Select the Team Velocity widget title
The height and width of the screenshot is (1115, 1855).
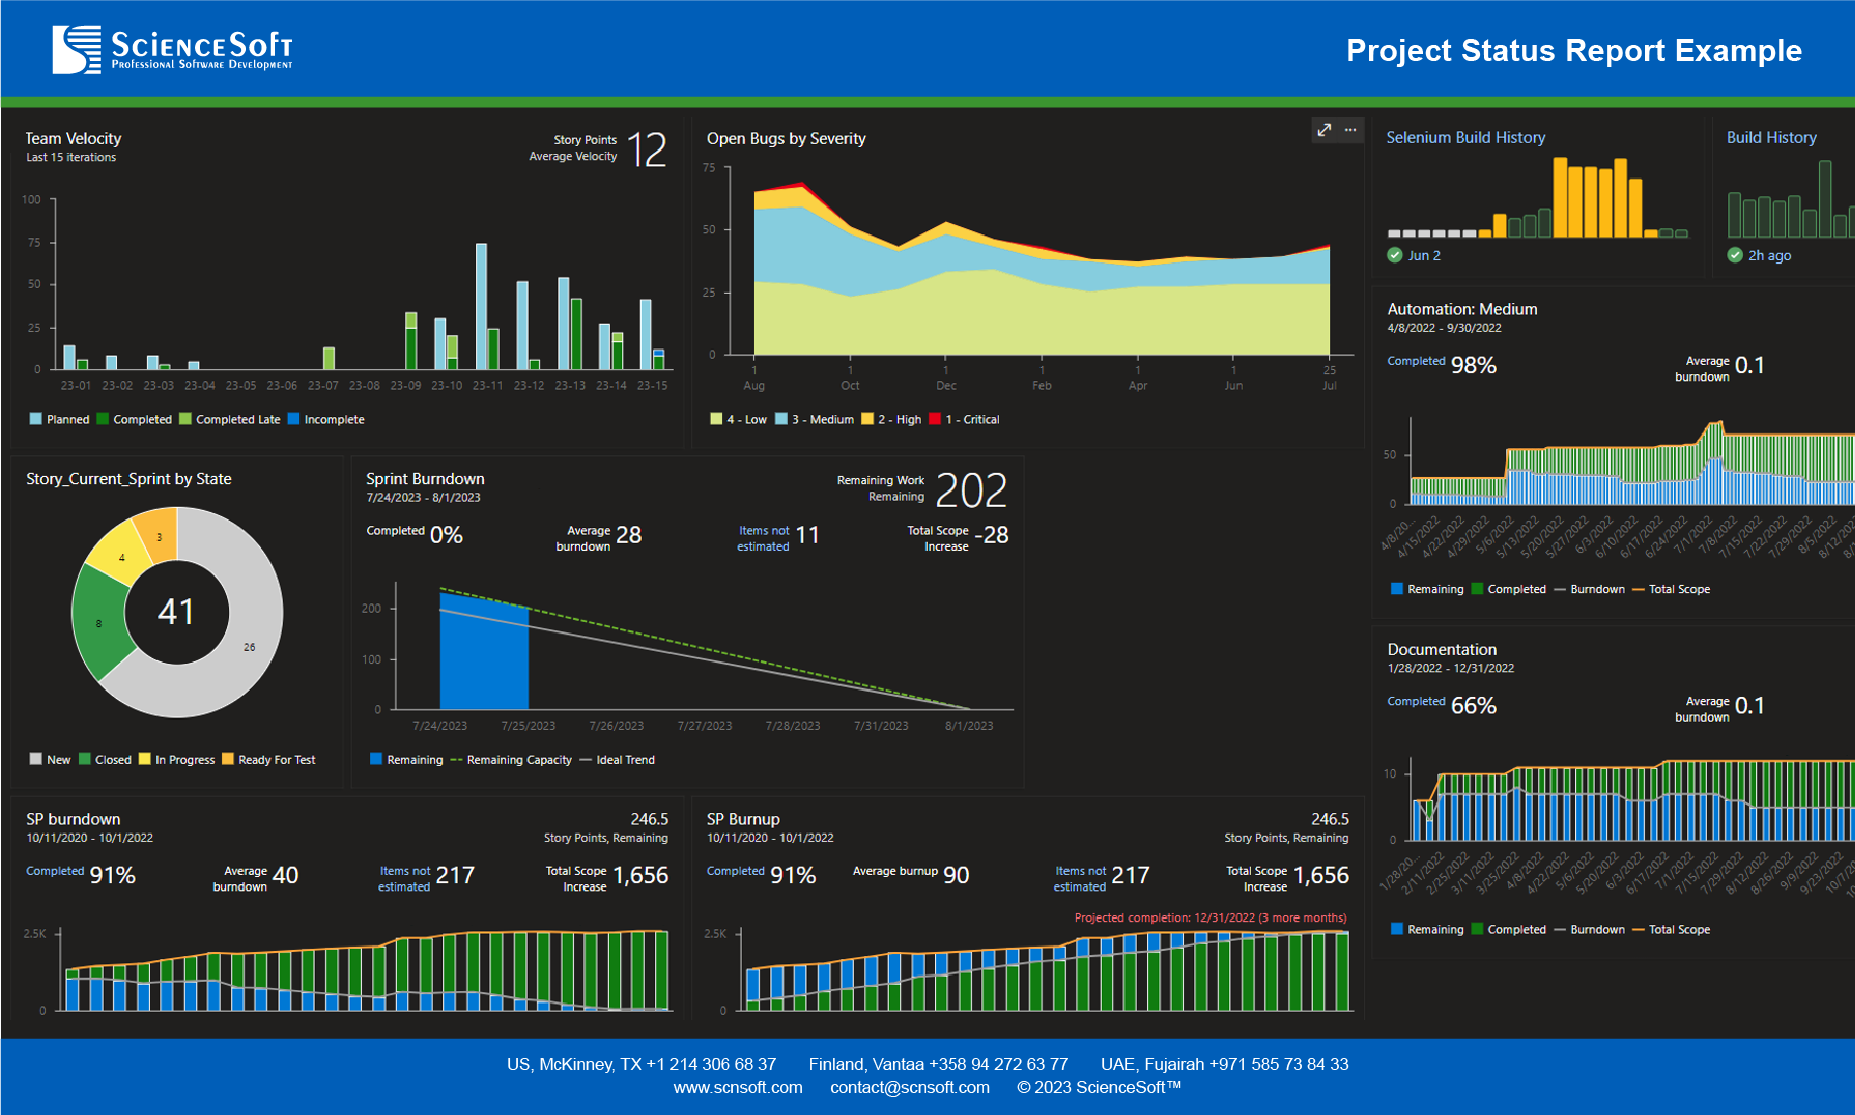73,138
